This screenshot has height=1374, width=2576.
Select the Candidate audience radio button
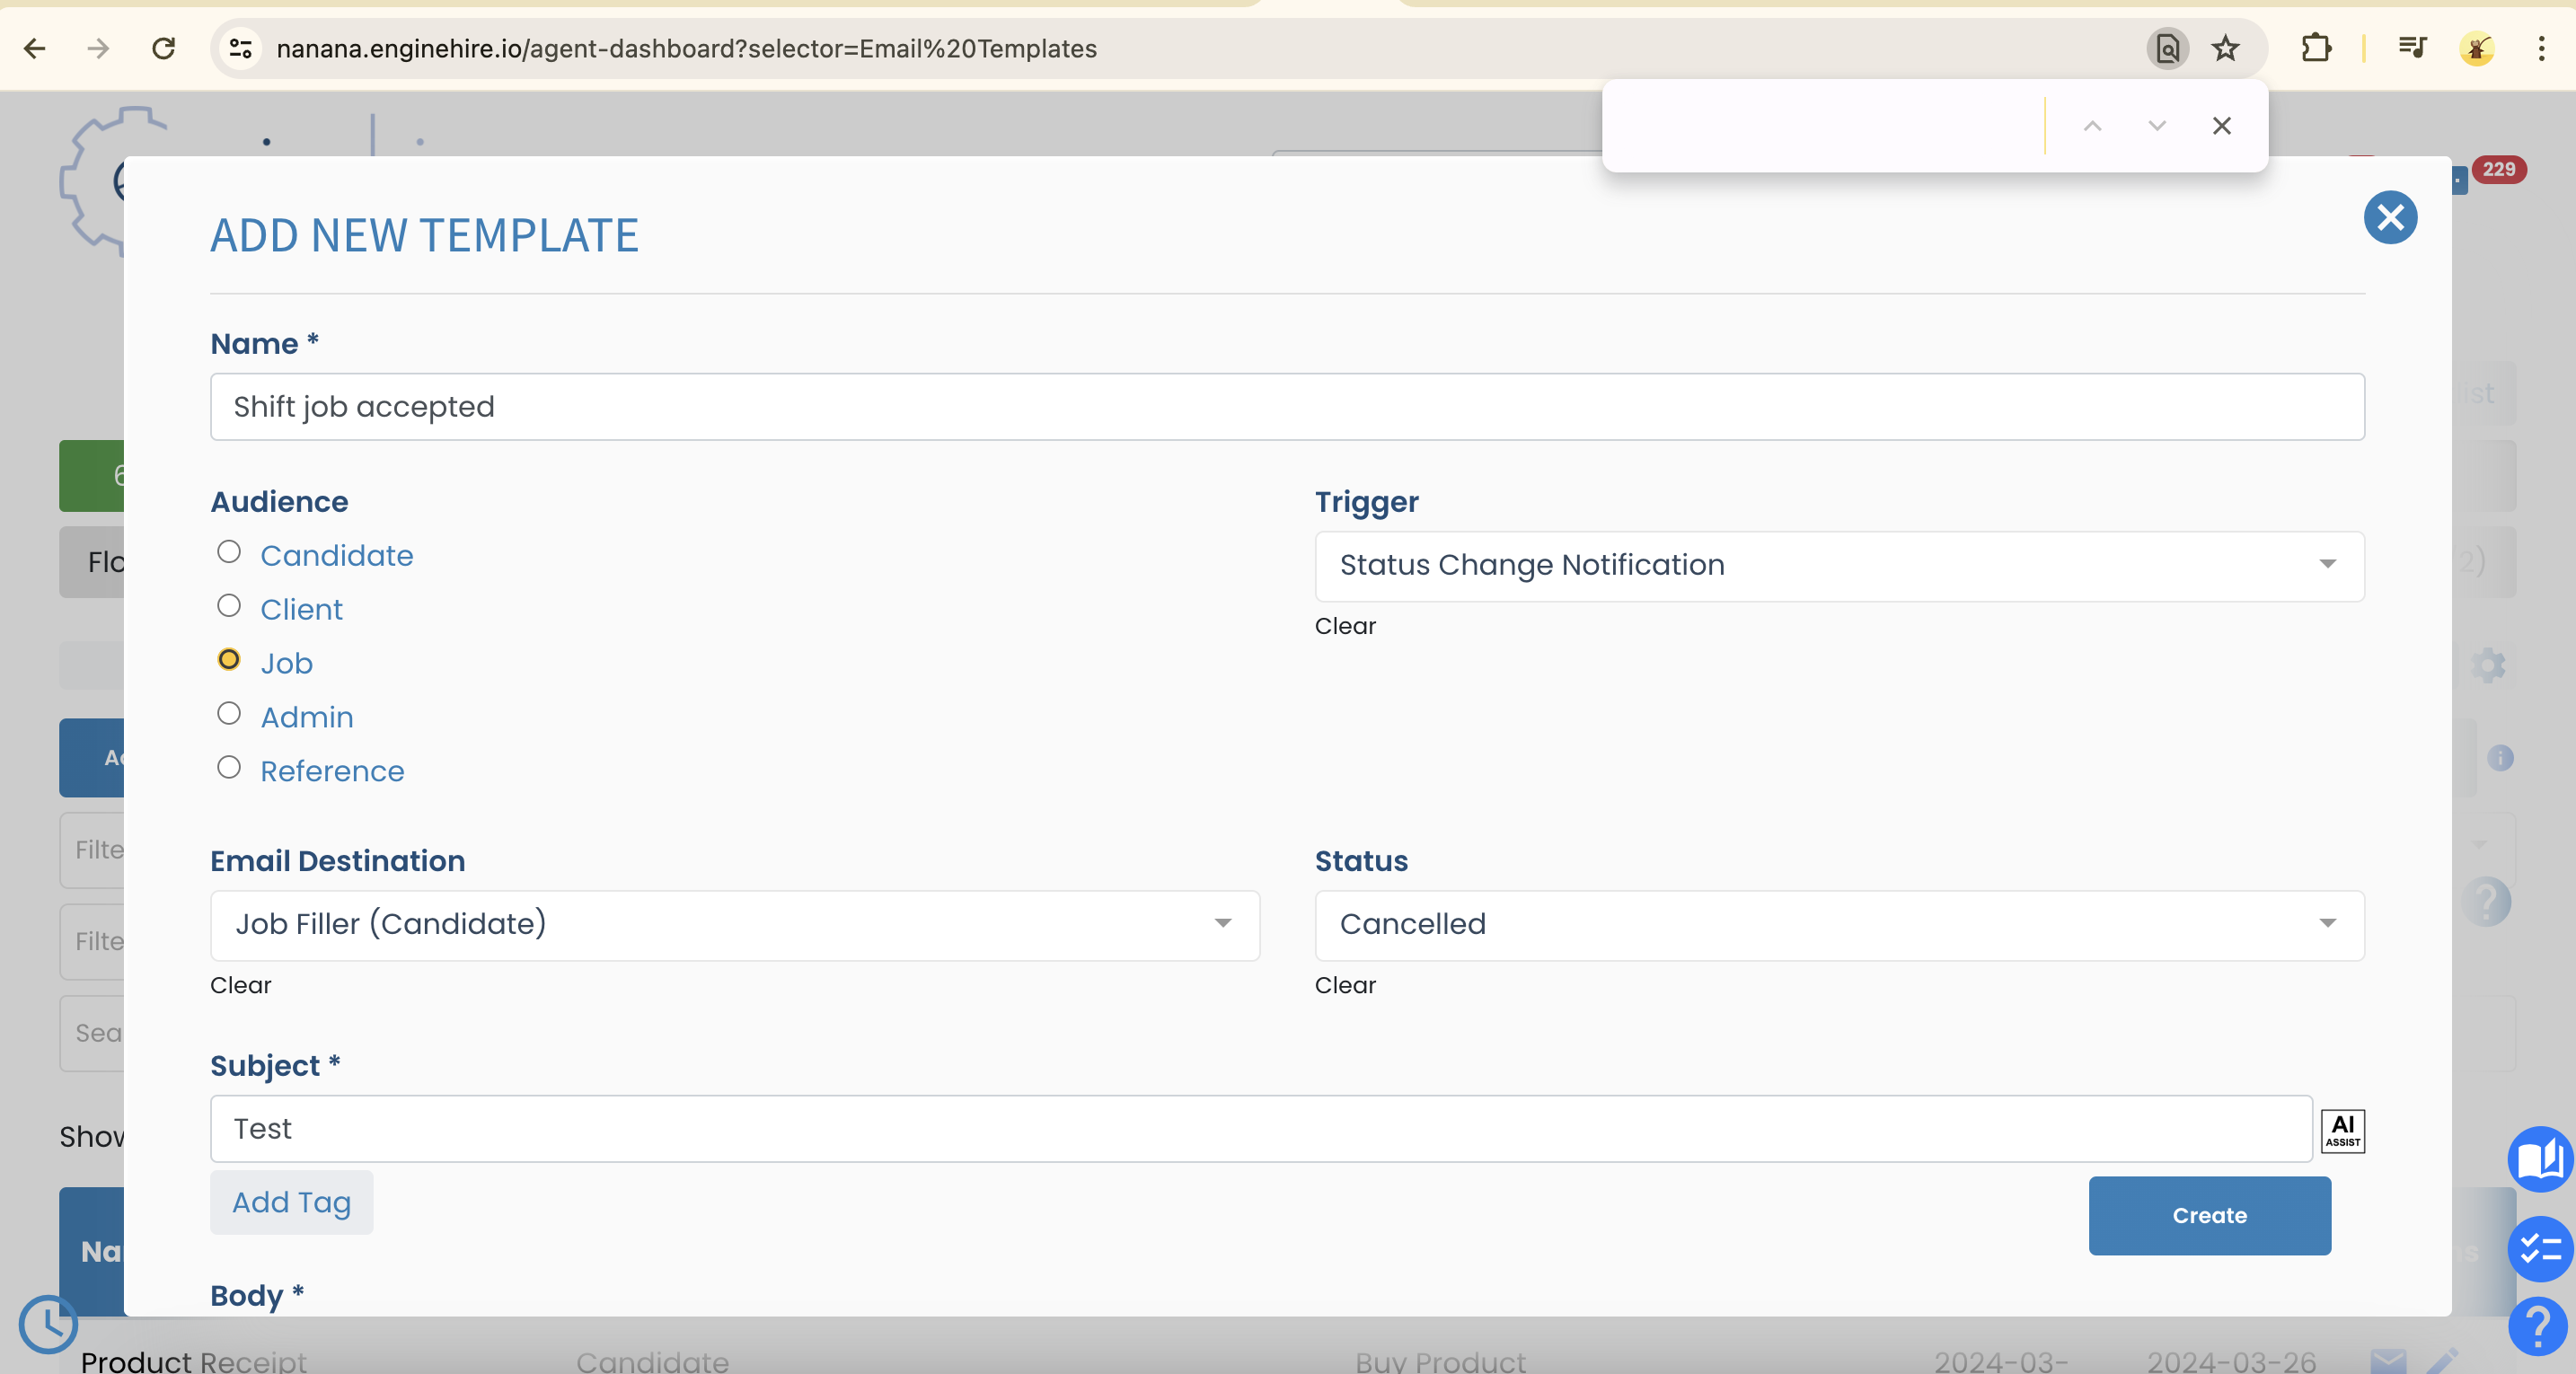point(229,551)
